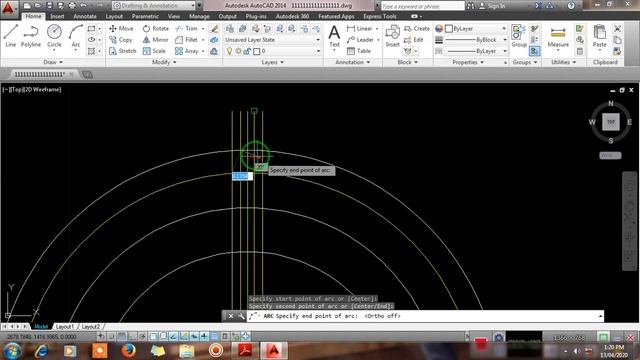Click the Windows Start button

click(x=13, y=351)
